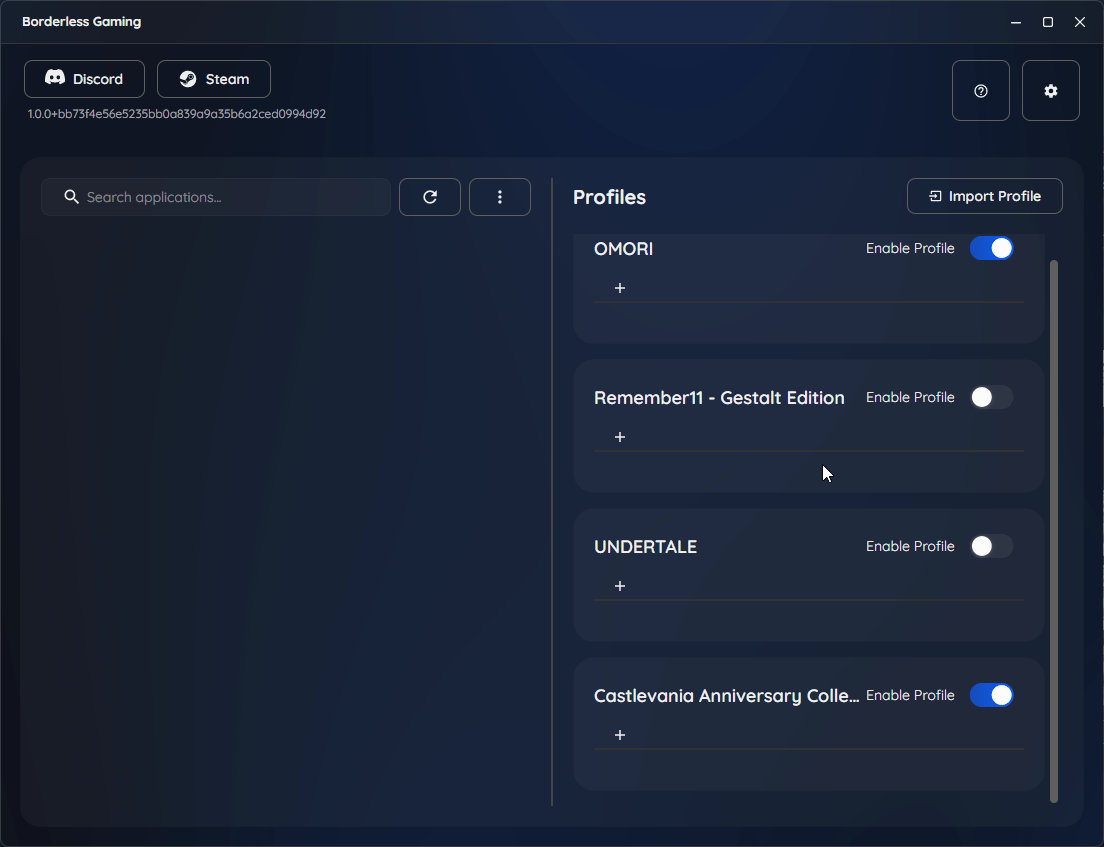Add entry with plus under Remember11
Image resolution: width=1104 pixels, height=847 pixels.
620,437
